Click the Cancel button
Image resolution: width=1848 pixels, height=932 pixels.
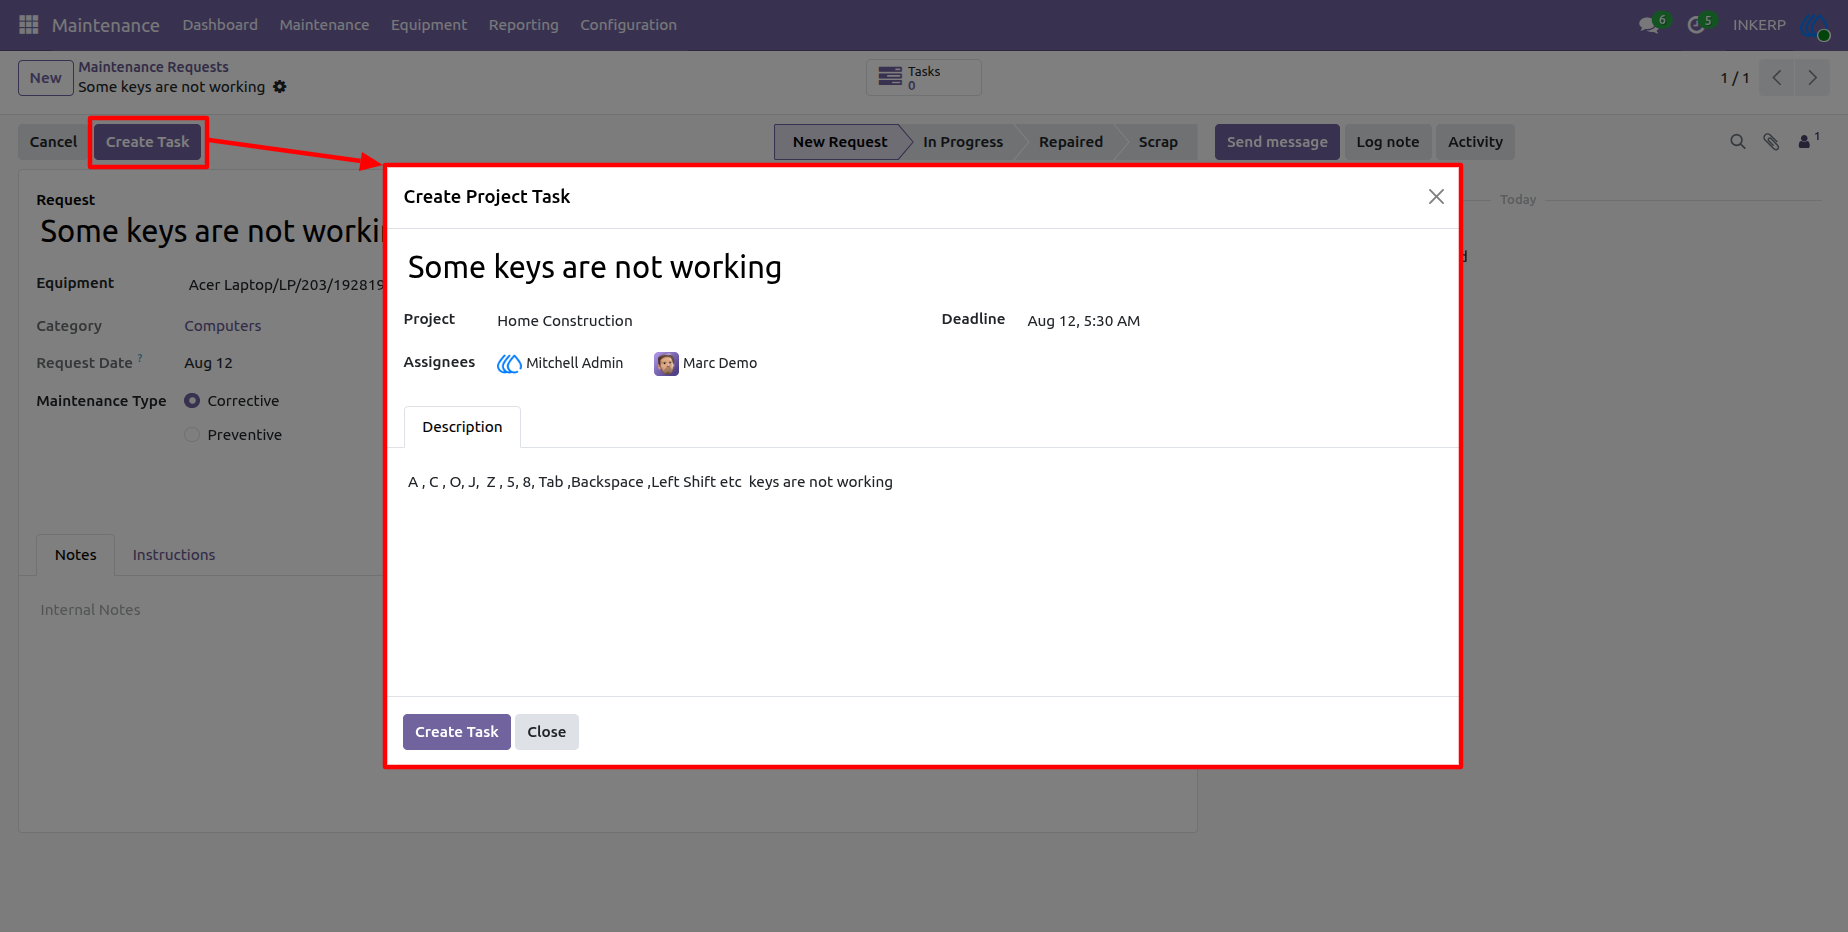(53, 142)
